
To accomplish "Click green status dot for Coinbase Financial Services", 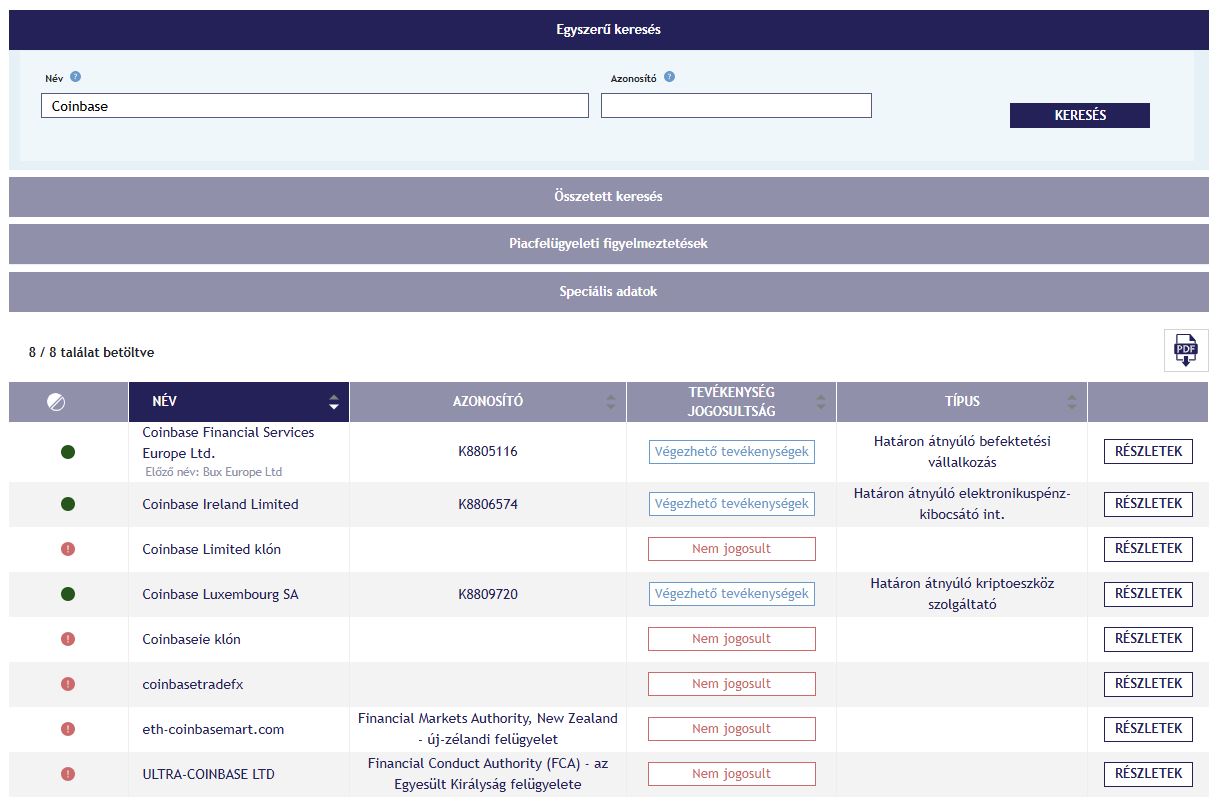I will click(x=68, y=452).
